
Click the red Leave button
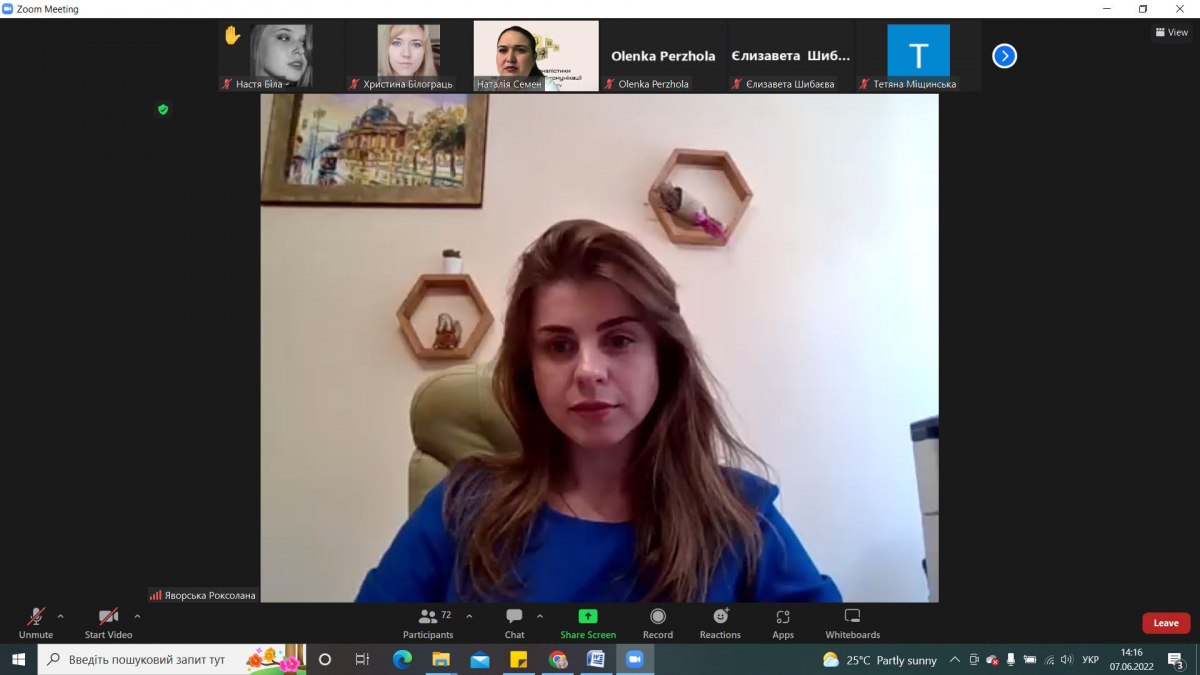tap(1166, 623)
